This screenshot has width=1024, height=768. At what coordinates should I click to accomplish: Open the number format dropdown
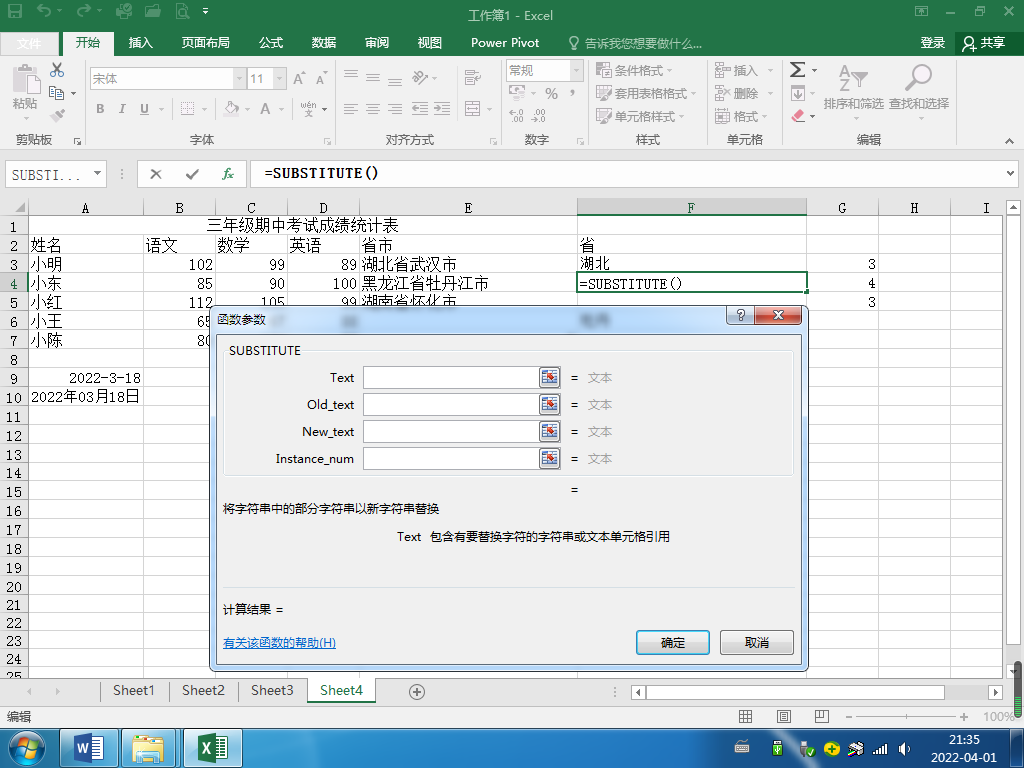[x=576, y=70]
